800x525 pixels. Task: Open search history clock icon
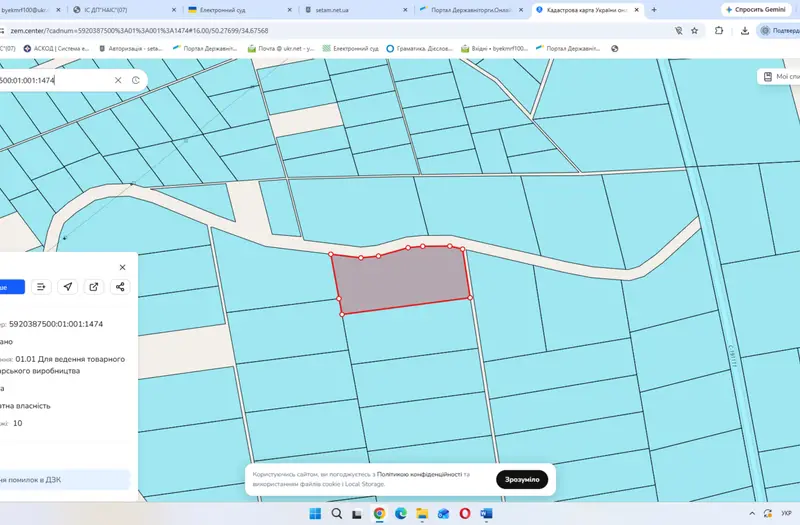[x=136, y=80]
